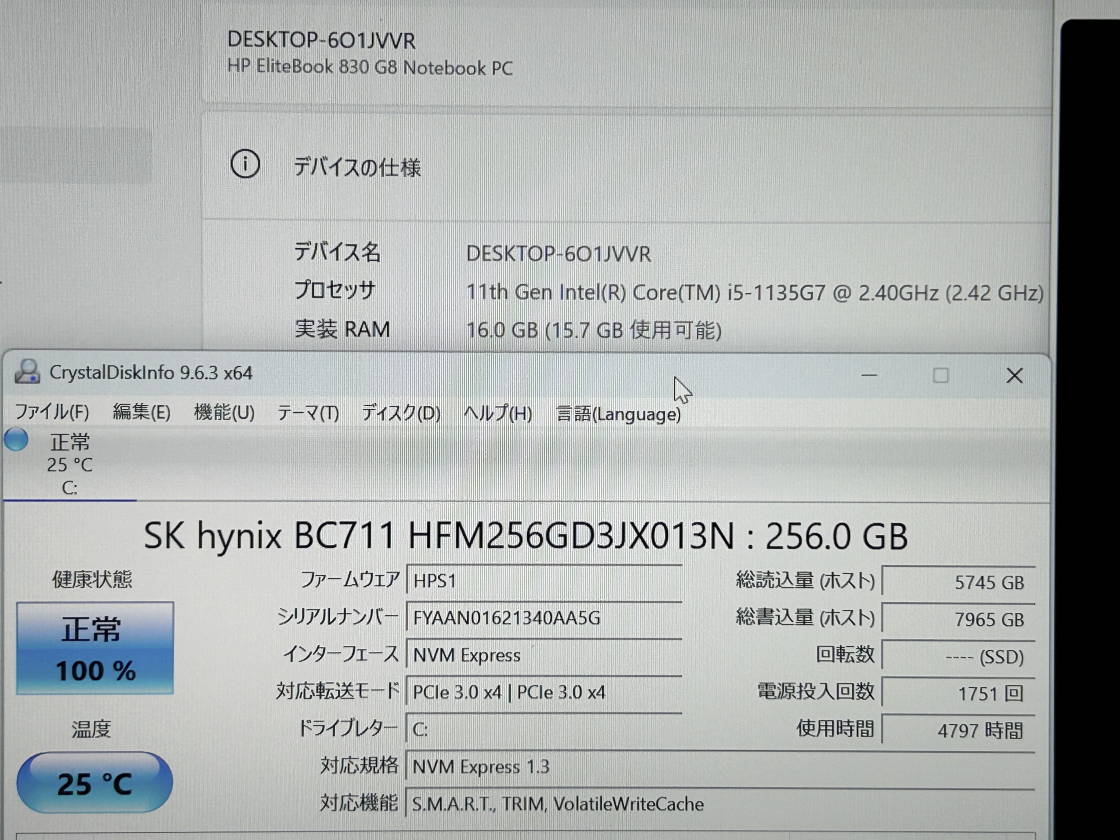This screenshot has height=840, width=1120.
Task: Open the 言語(Language) menu
Action: pos(618,413)
